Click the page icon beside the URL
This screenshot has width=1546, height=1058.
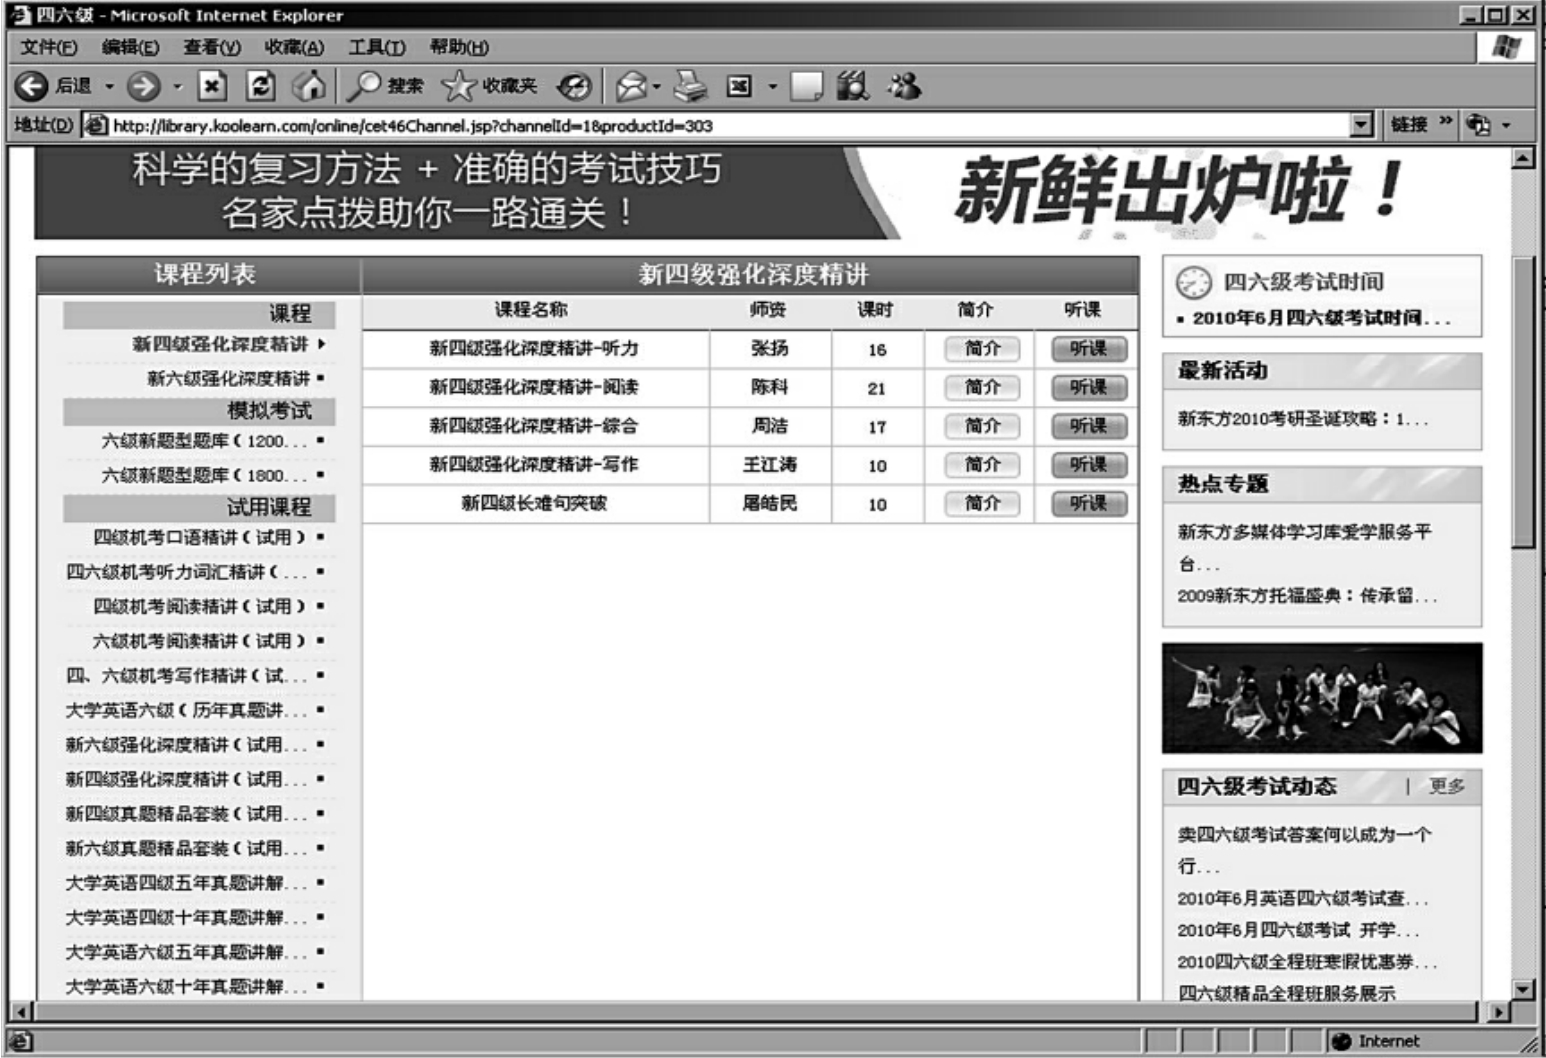96,125
